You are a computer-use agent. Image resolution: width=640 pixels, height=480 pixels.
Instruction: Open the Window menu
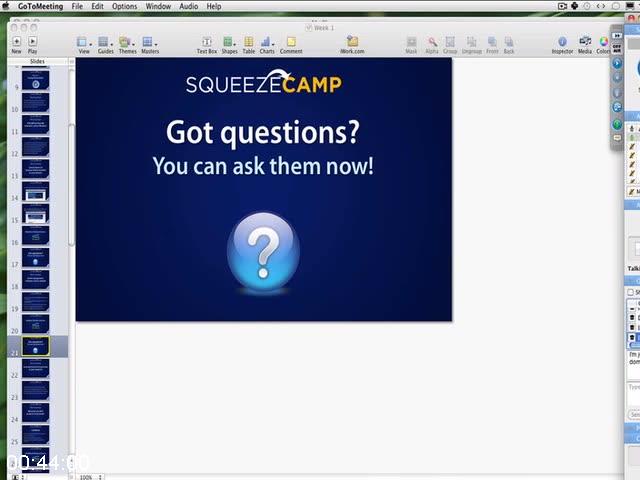(158, 6)
